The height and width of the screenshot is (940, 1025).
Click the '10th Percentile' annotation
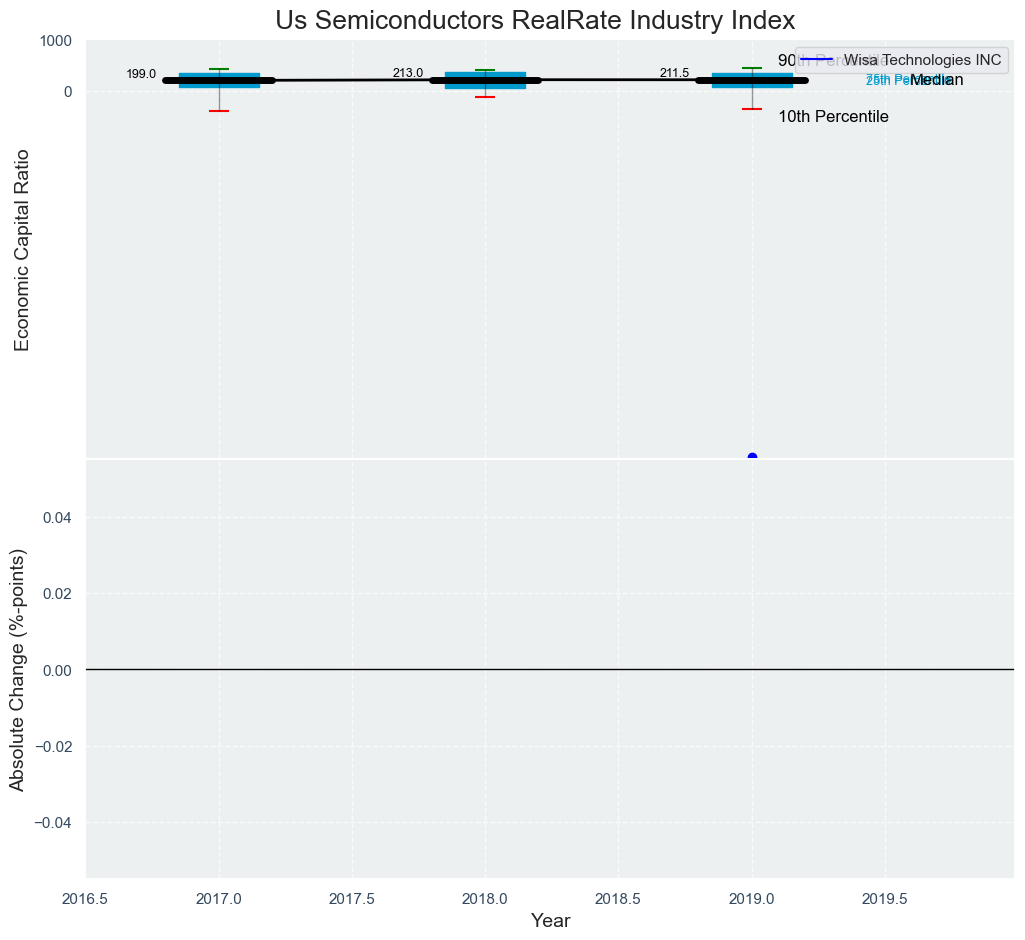833,117
